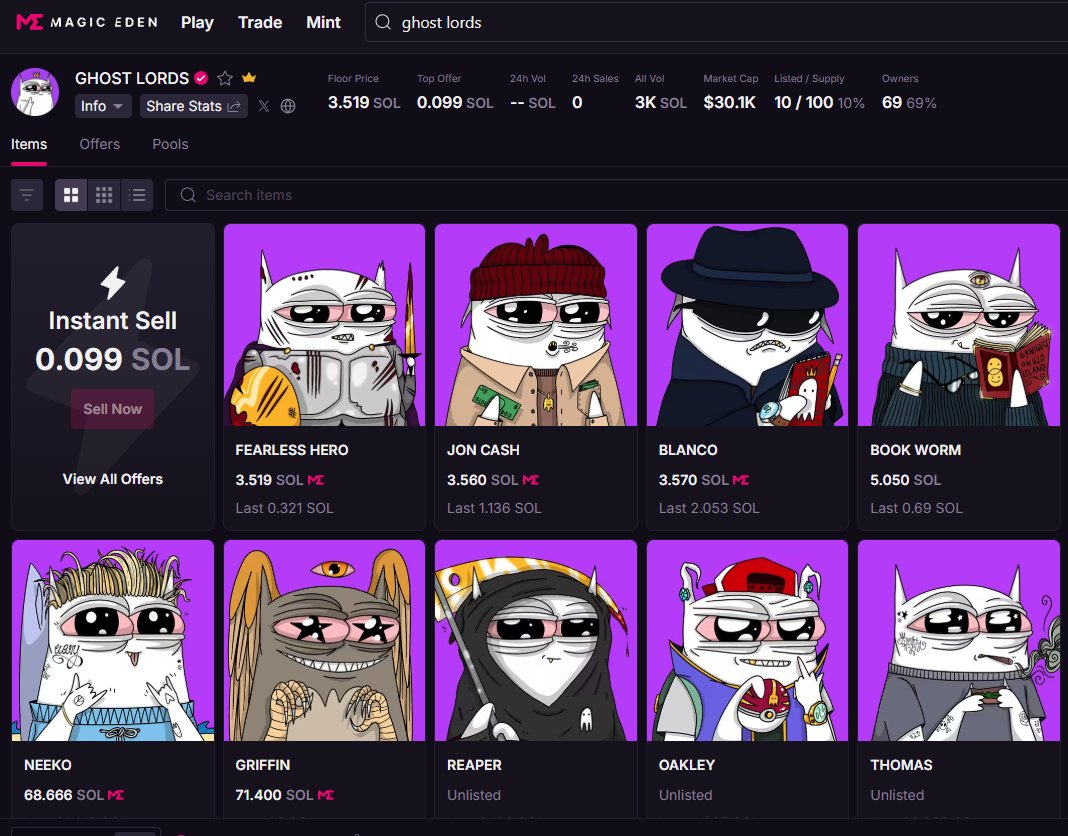Click Last 0.69 SOL text
This screenshot has height=836, width=1068.
(x=916, y=508)
